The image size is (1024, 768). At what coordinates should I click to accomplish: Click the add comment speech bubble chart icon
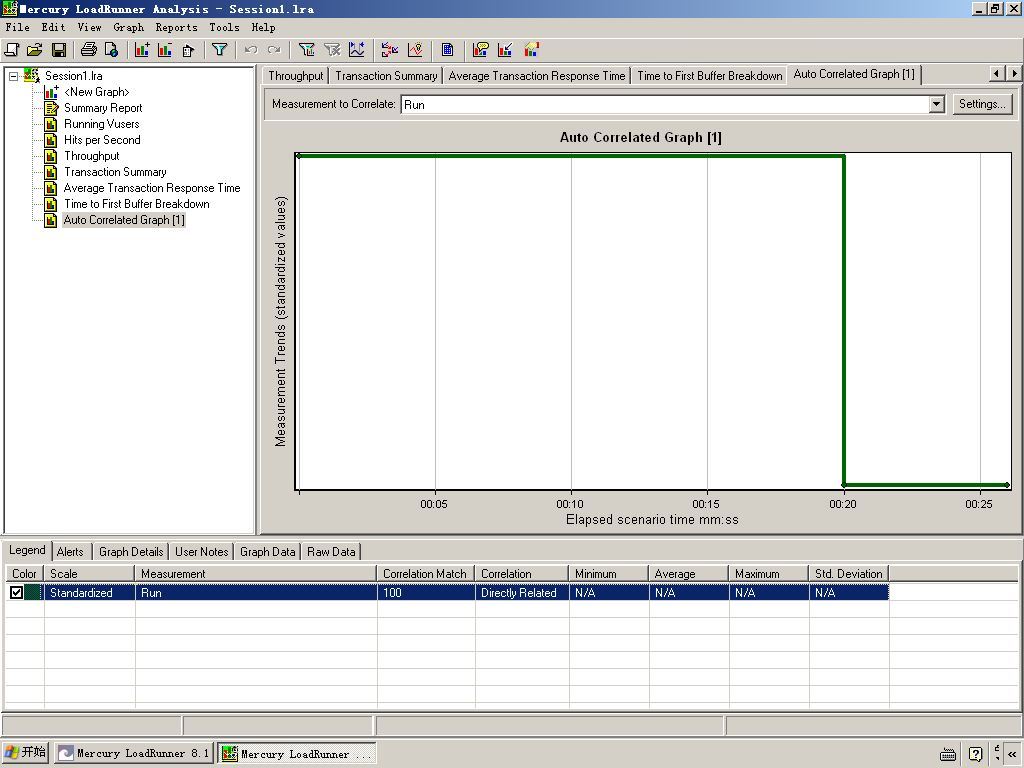481,50
